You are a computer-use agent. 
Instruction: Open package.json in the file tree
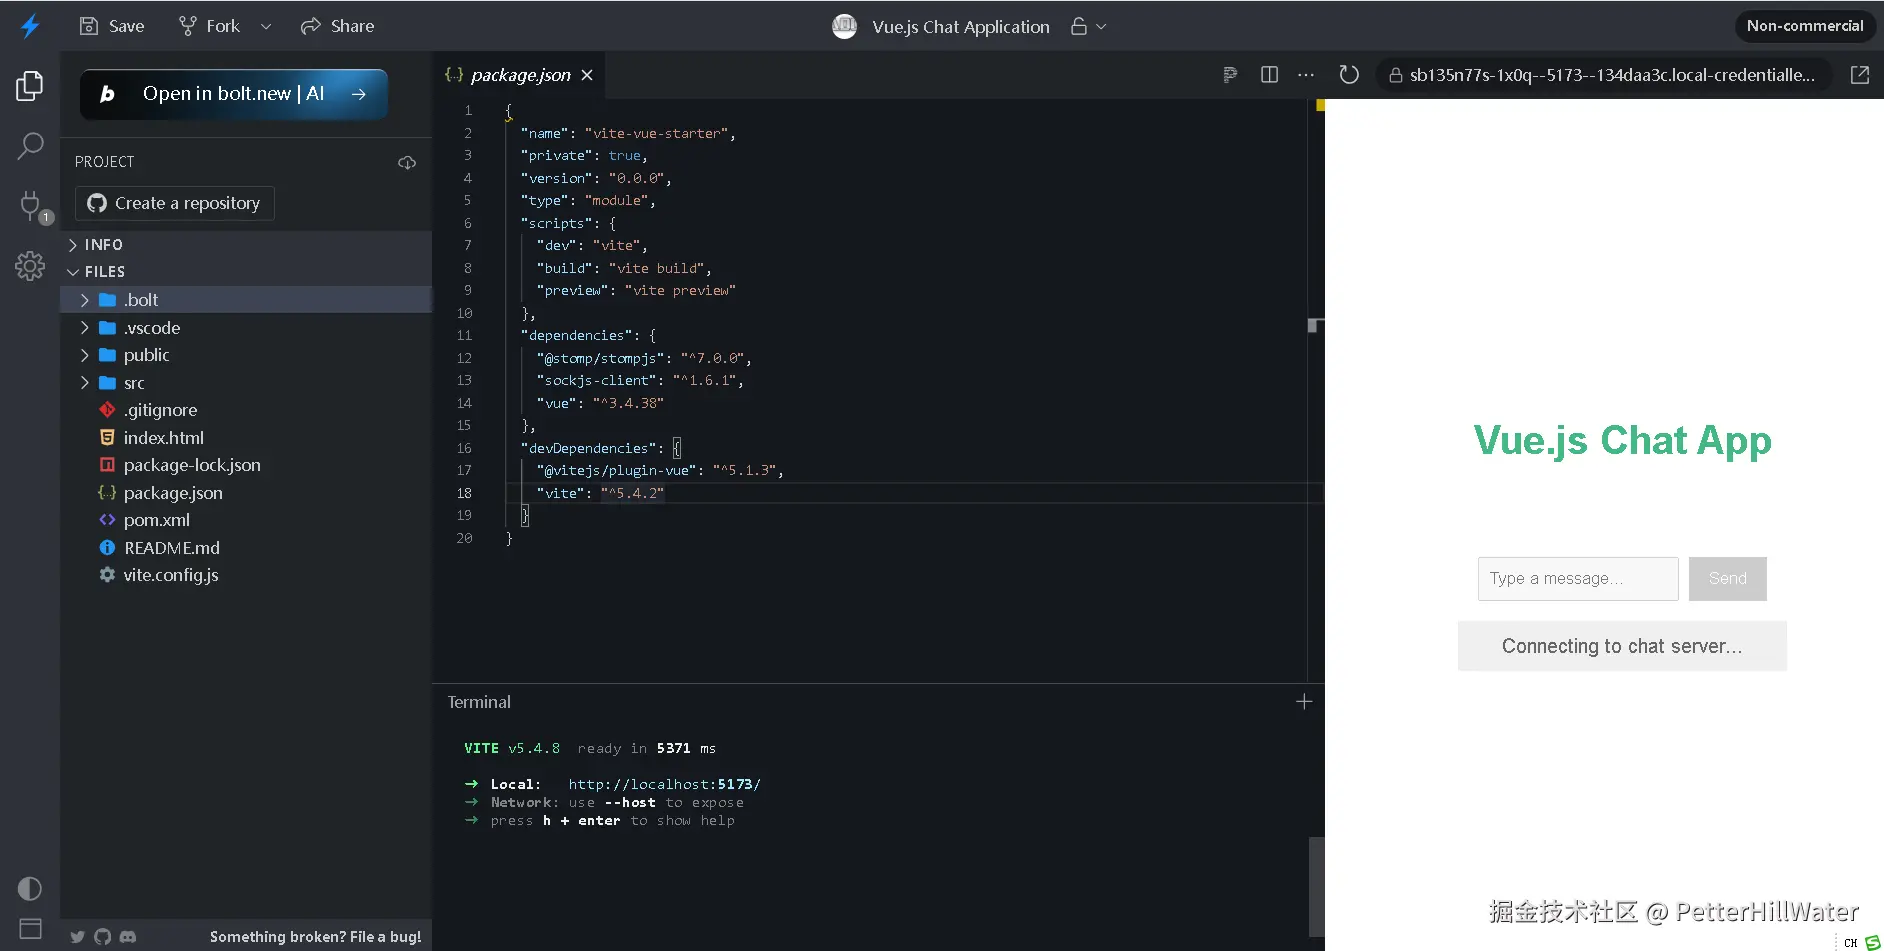246,493
